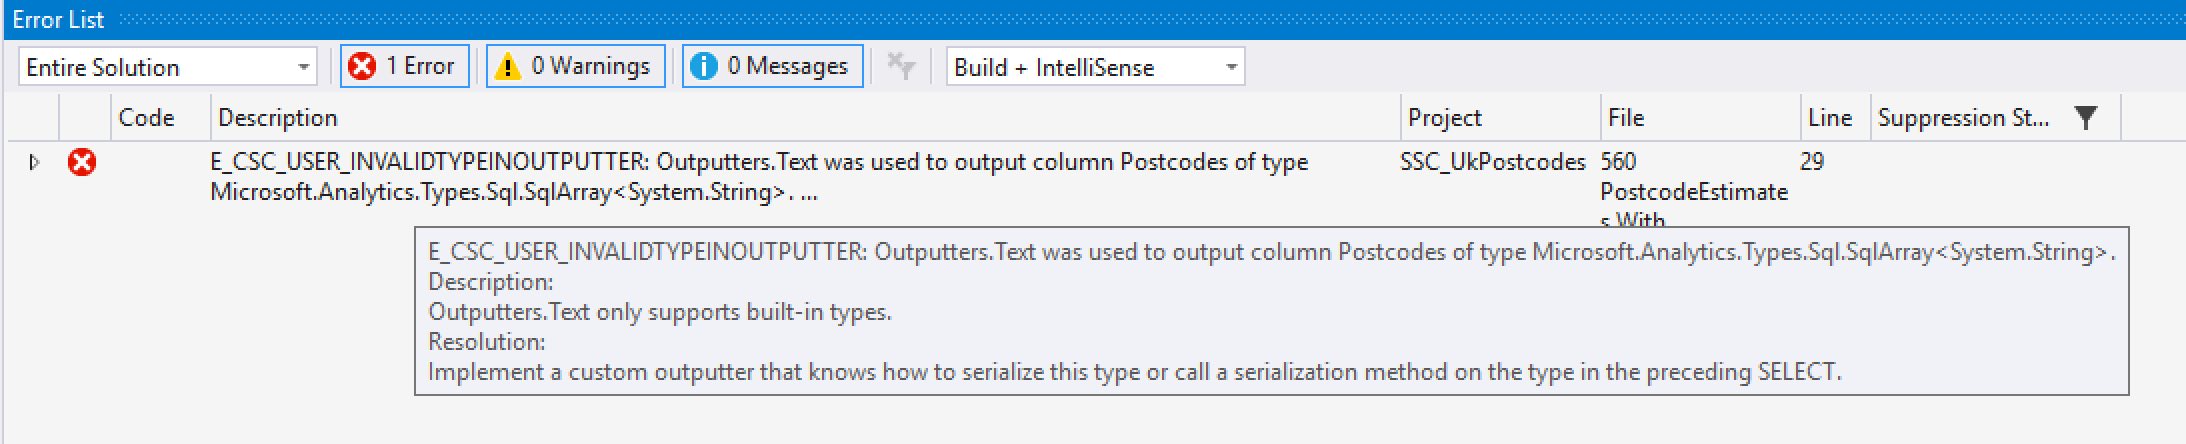Click the line number 29 cell
This screenshot has height=444, width=2186.
pyautogui.click(x=1812, y=162)
